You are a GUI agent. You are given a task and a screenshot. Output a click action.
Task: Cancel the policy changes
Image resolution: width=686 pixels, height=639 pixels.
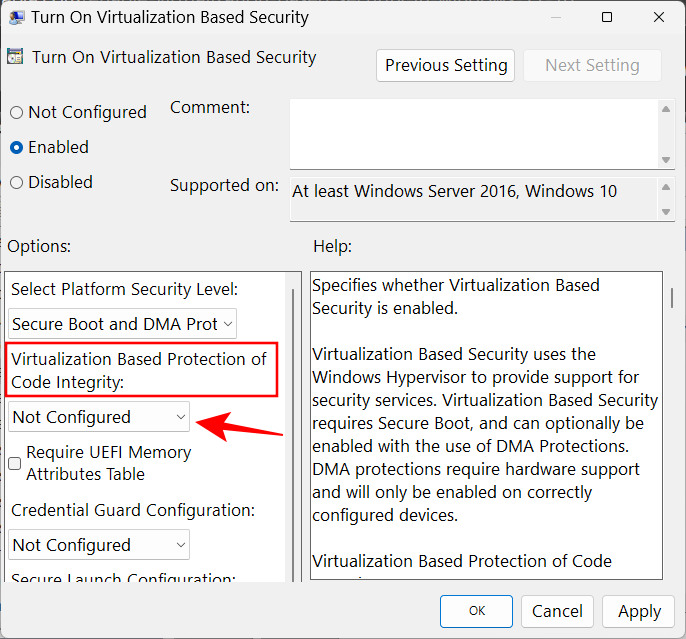click(557, 611)
